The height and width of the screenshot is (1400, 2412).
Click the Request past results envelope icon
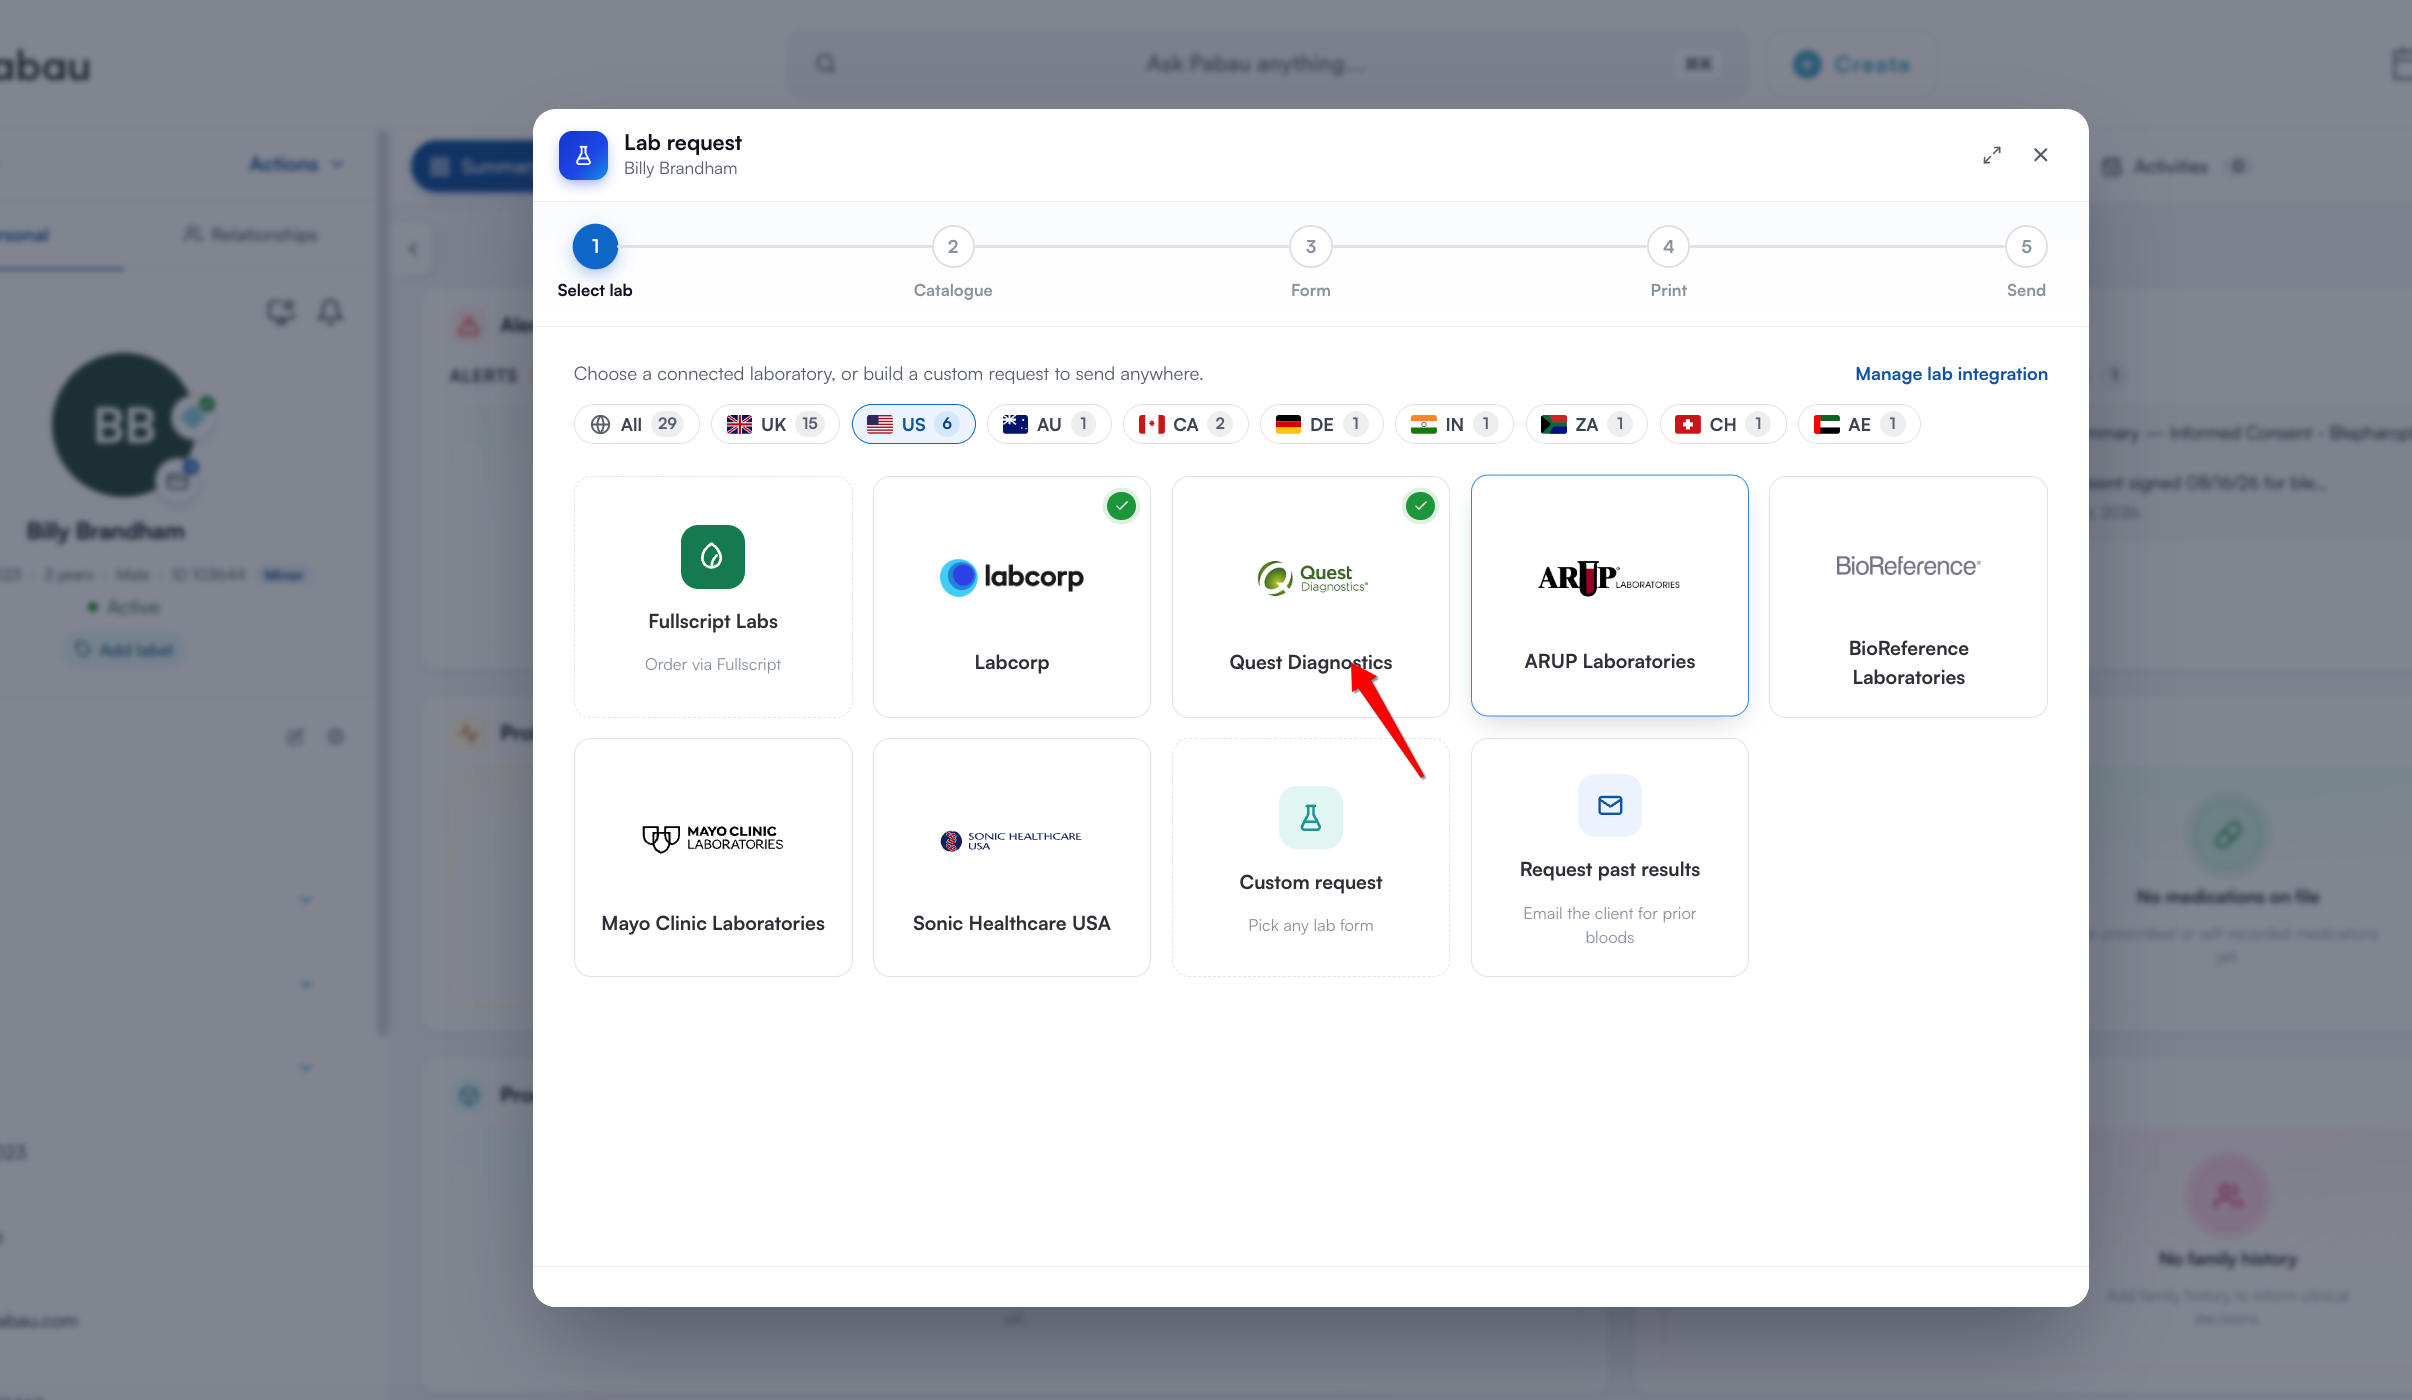click(1610, 805)
